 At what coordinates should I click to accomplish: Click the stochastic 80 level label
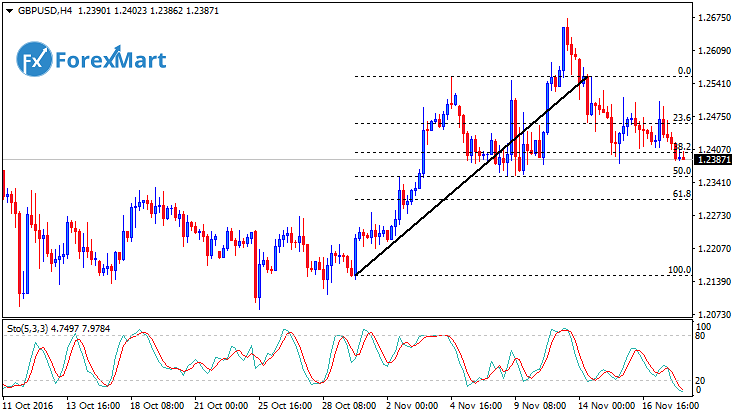pyautogui.click(x=701, y=336)
